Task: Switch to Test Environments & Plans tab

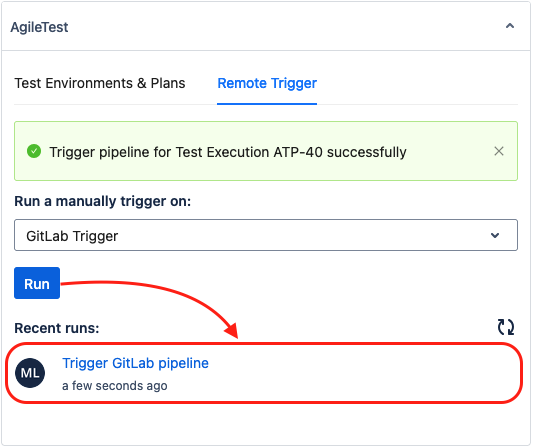Action: [100, 83]
